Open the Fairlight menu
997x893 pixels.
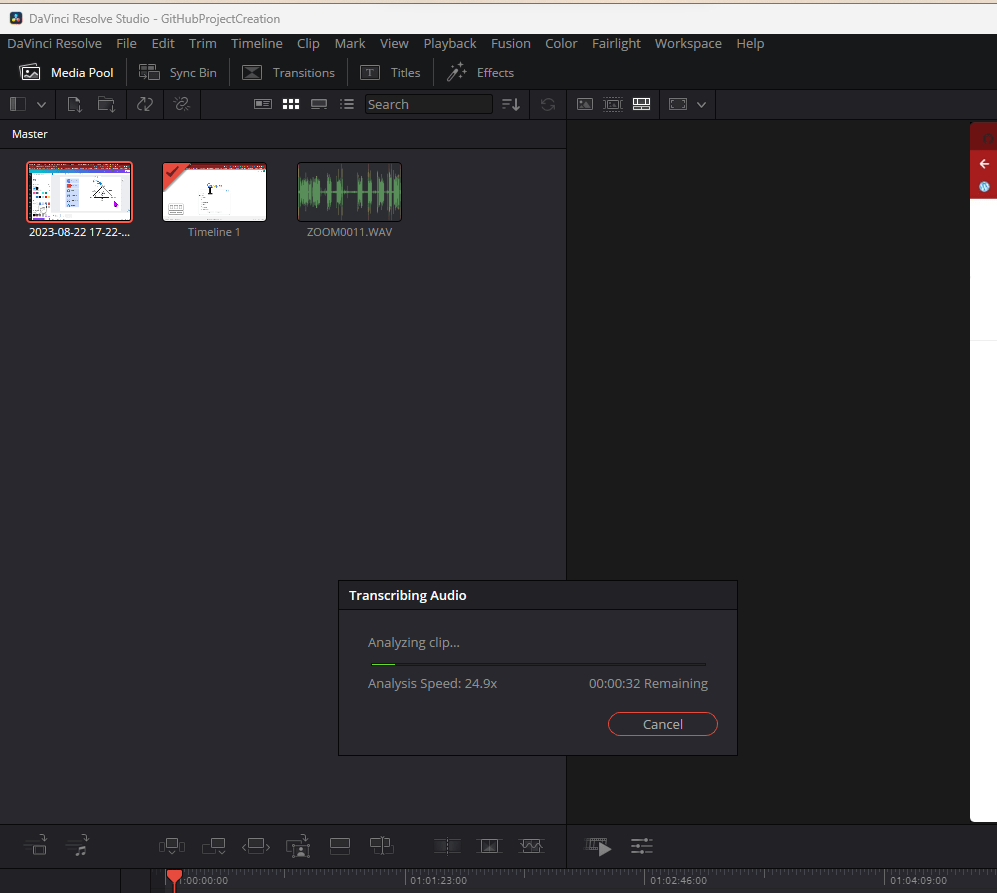(x=616, y=43)
